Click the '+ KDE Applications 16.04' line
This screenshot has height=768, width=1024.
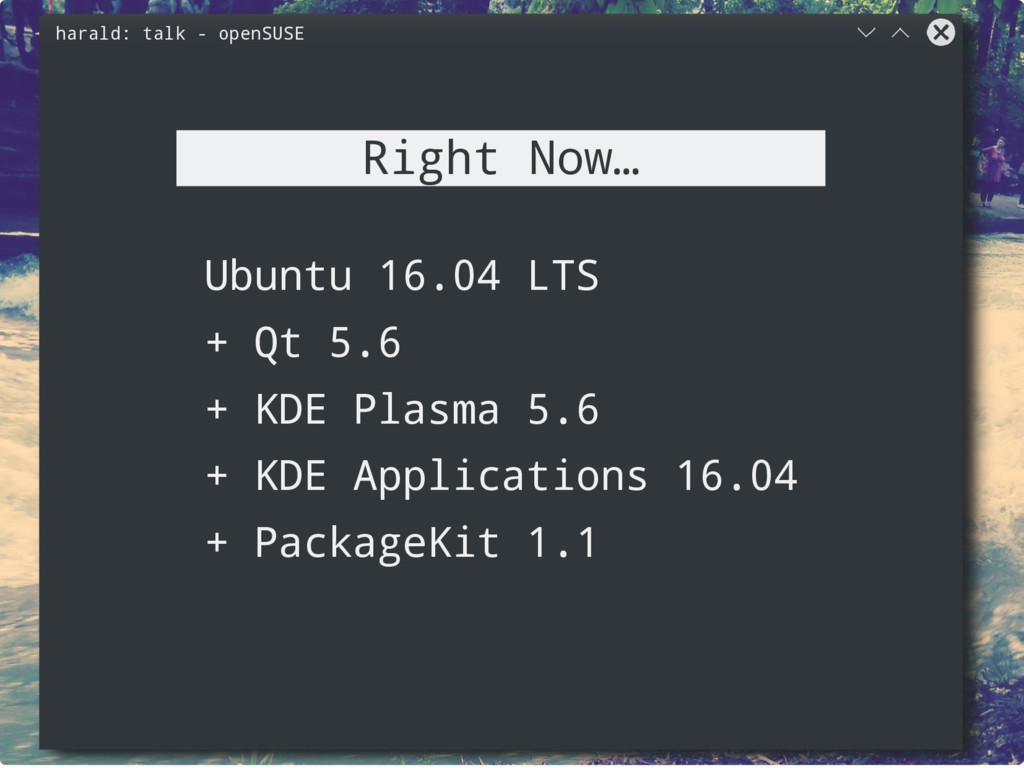tap(501, 476)
